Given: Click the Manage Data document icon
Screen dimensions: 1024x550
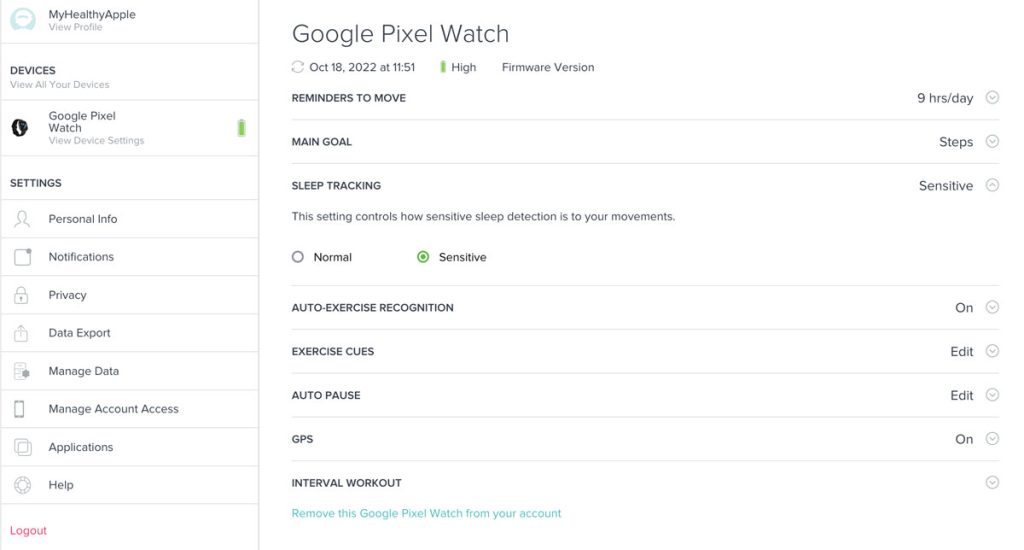Looking at the screenshot, I should click(x=22, y=371).
